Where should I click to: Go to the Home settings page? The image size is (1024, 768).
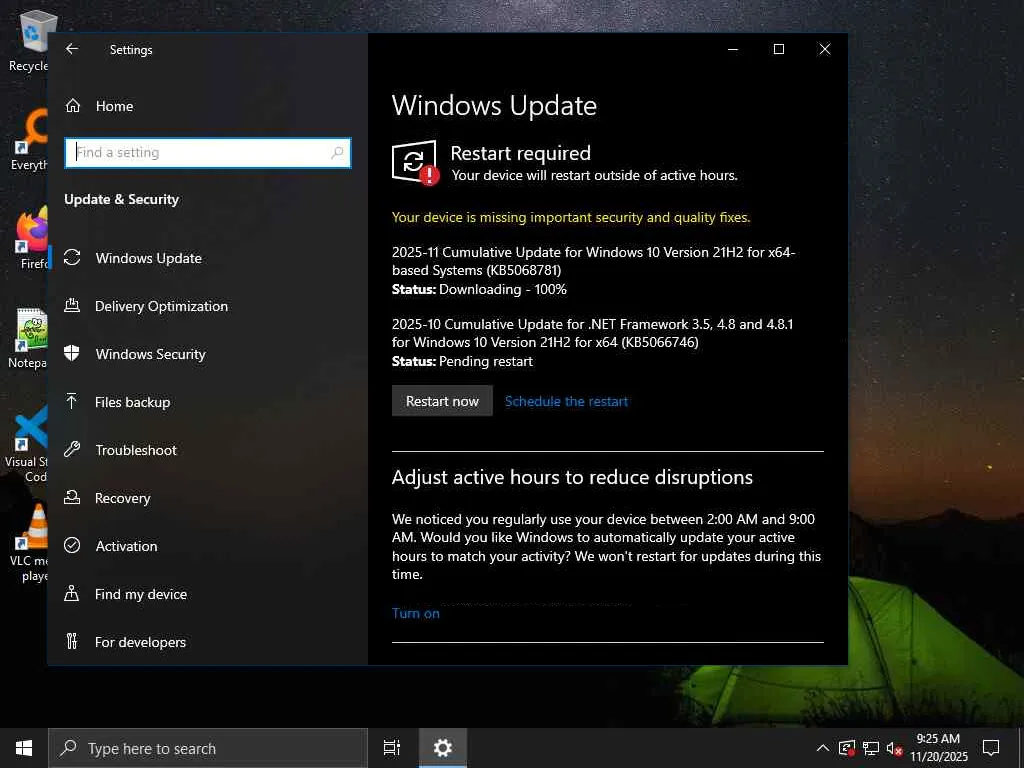114,106
